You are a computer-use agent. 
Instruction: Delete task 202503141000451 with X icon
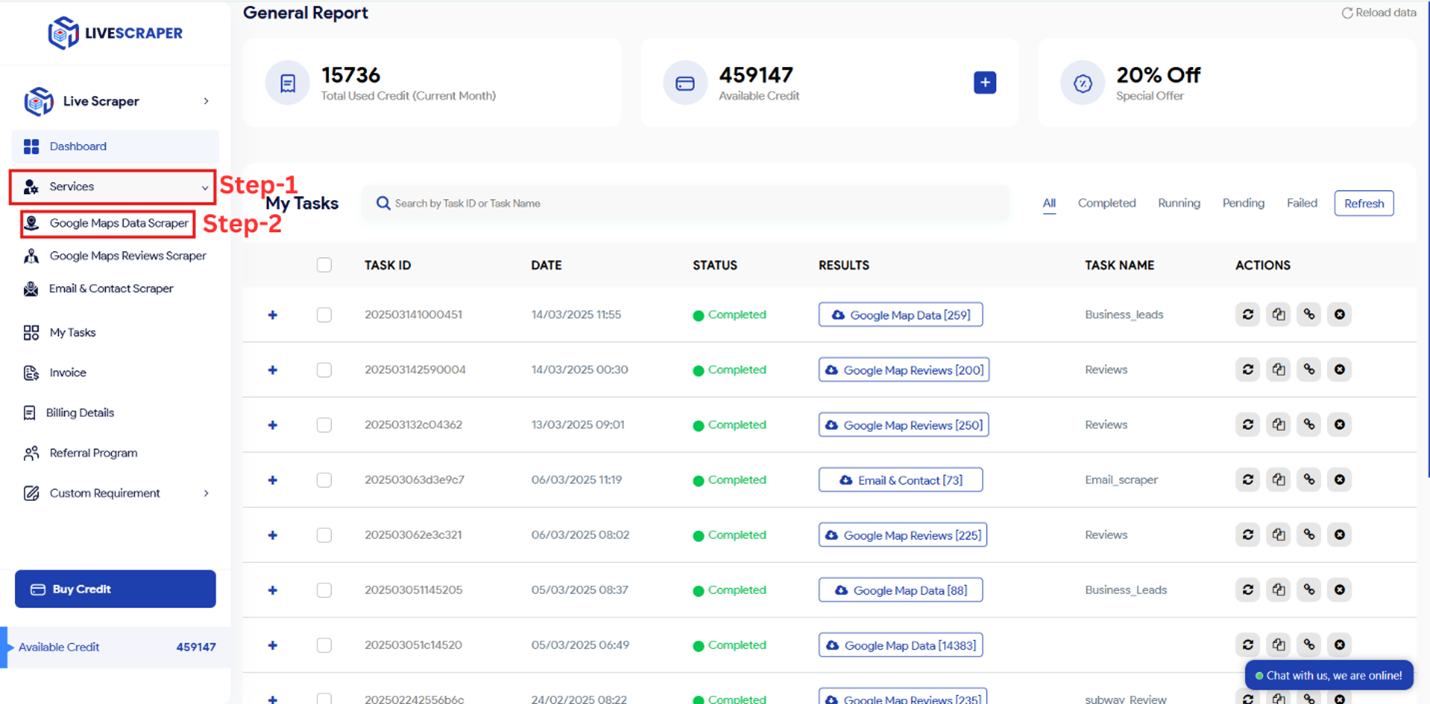pos(1340,314)
